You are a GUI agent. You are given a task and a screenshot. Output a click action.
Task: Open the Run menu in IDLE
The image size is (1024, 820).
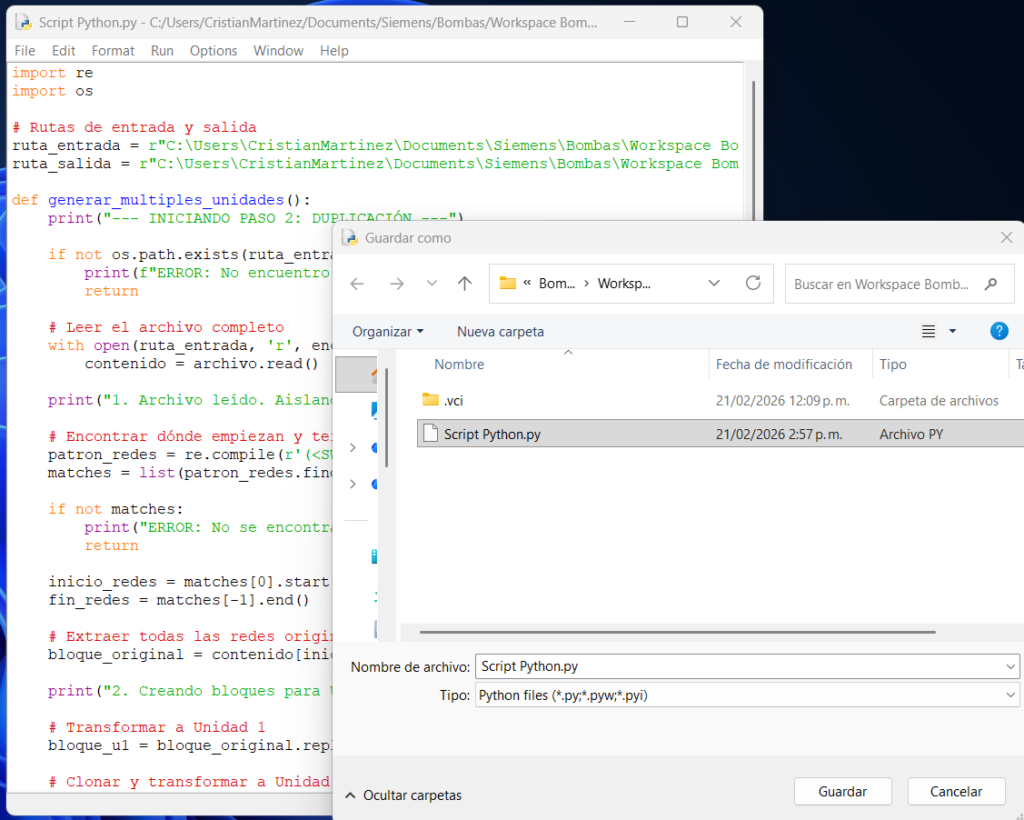pyautogui.click(x=162, y=50)
